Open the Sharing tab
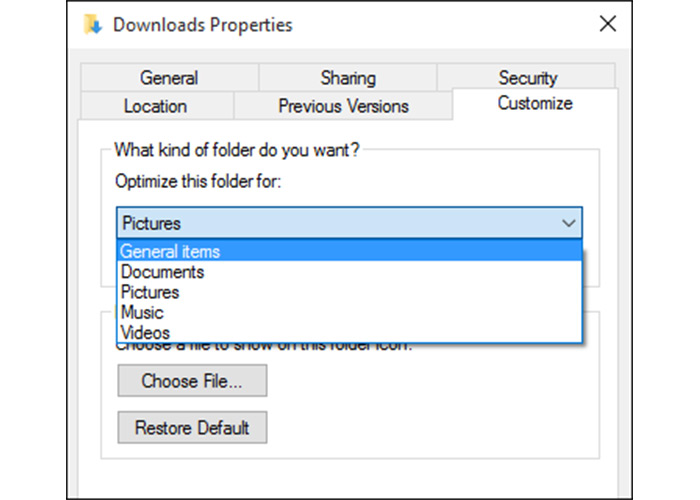 (348, 78)
